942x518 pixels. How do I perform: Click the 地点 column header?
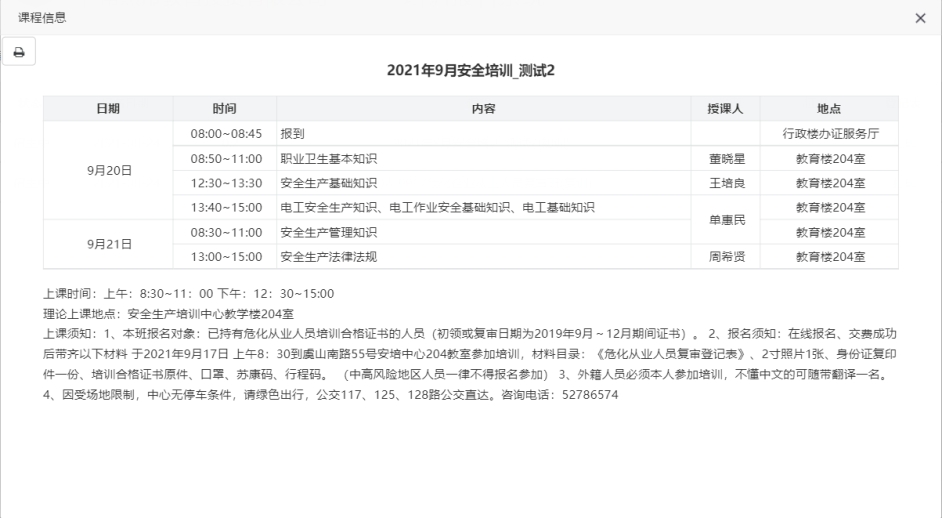(x=829, y=108)
